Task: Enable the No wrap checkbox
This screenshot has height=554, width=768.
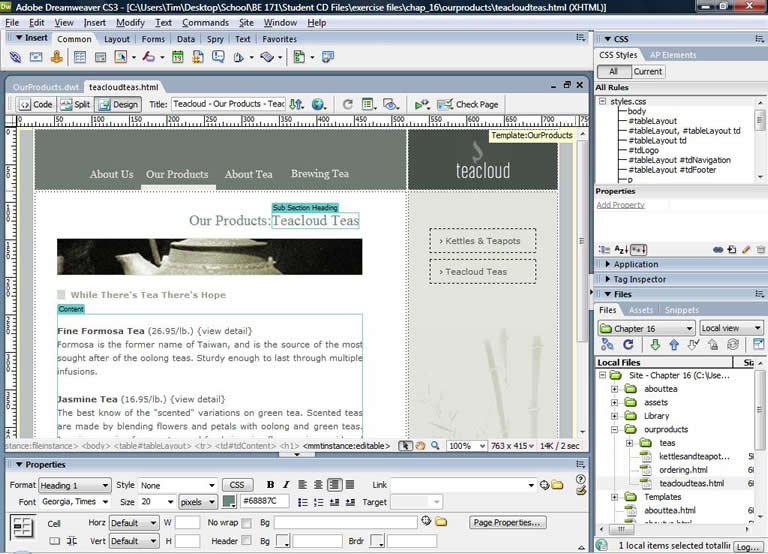Action: 246,523
